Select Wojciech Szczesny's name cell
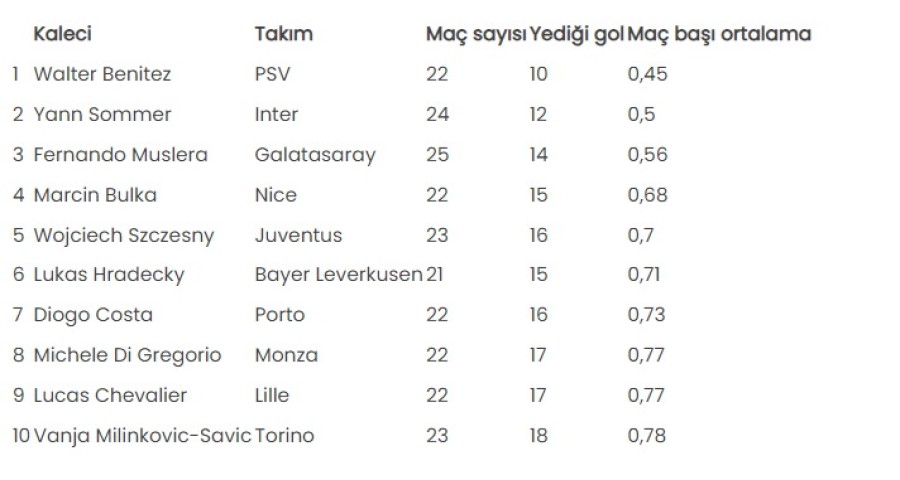This screenshot has height=480, width=900. tap(123, 235)
